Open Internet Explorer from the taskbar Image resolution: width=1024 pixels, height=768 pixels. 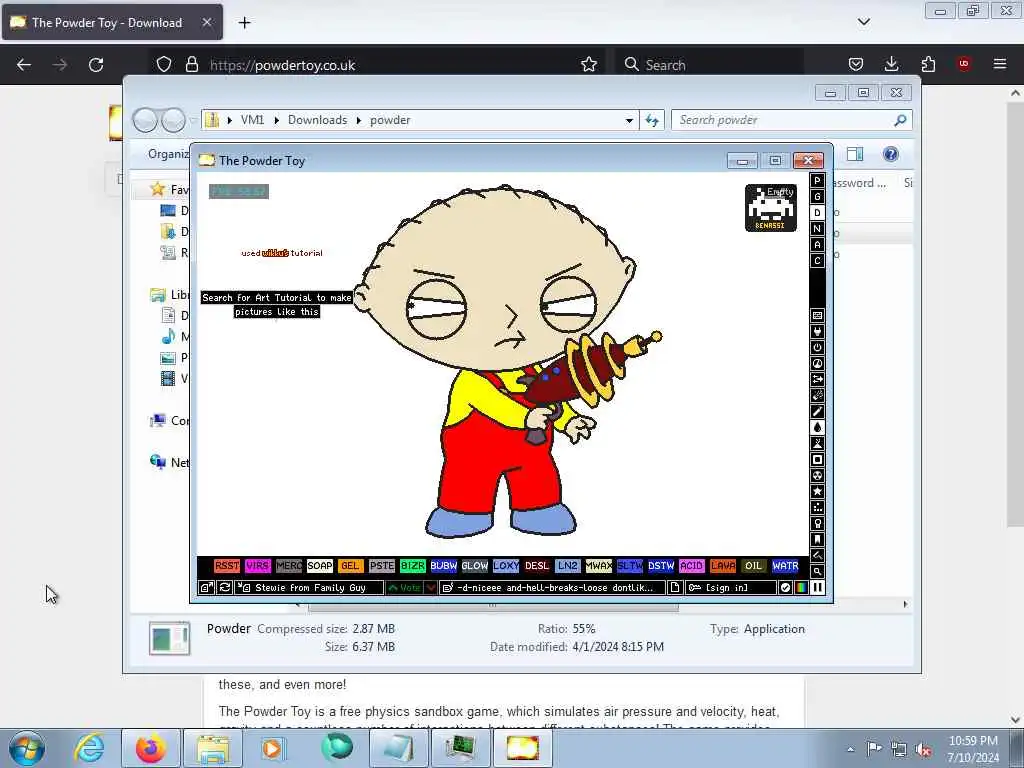pyautogui.click(x=89, y=748)
